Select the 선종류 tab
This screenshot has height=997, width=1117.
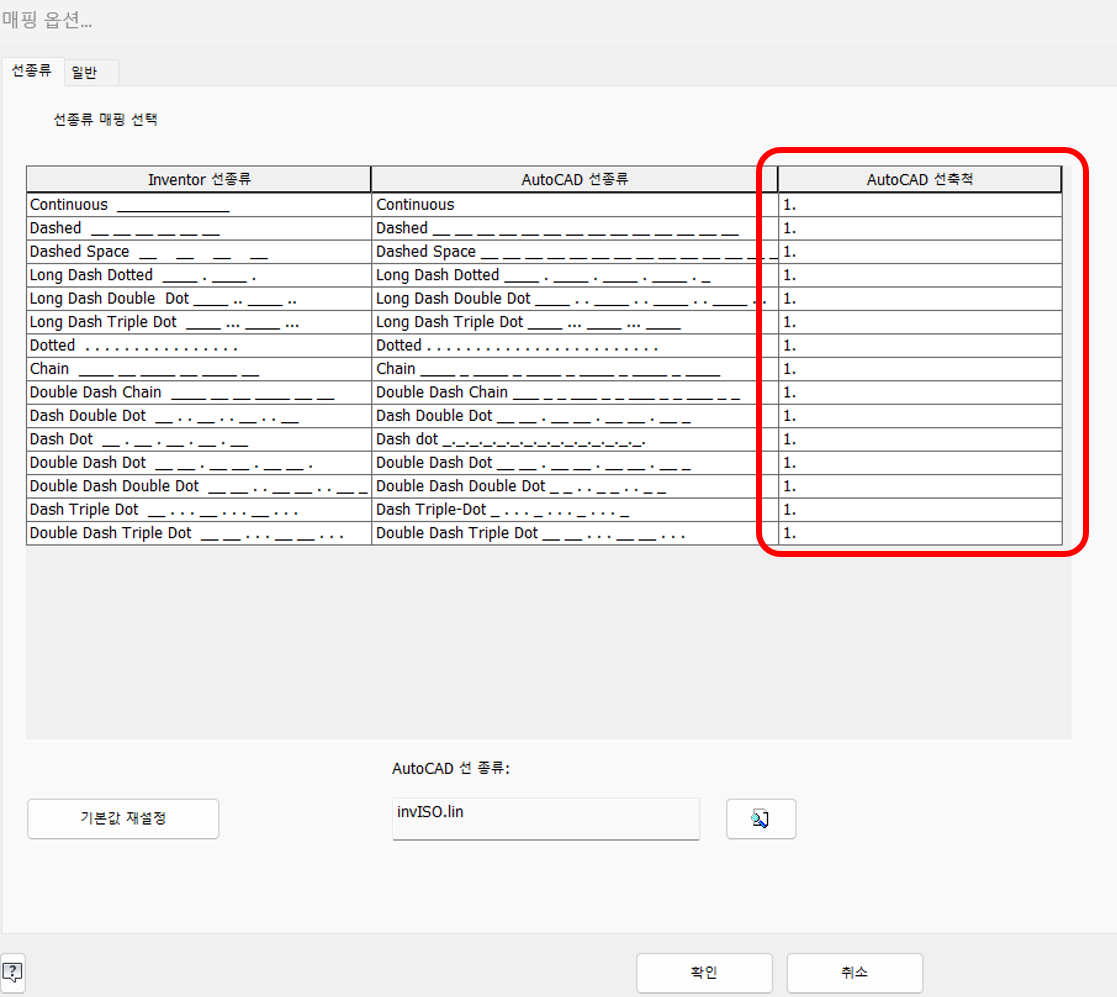point(33,72)
